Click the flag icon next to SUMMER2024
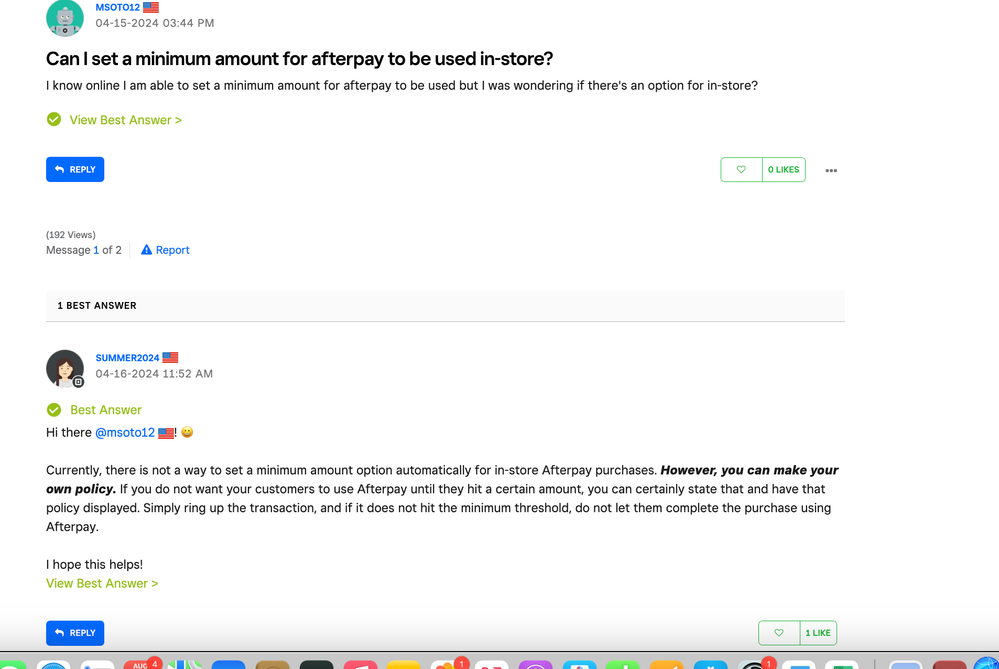The image size is (999, 669). click(171, 358)
